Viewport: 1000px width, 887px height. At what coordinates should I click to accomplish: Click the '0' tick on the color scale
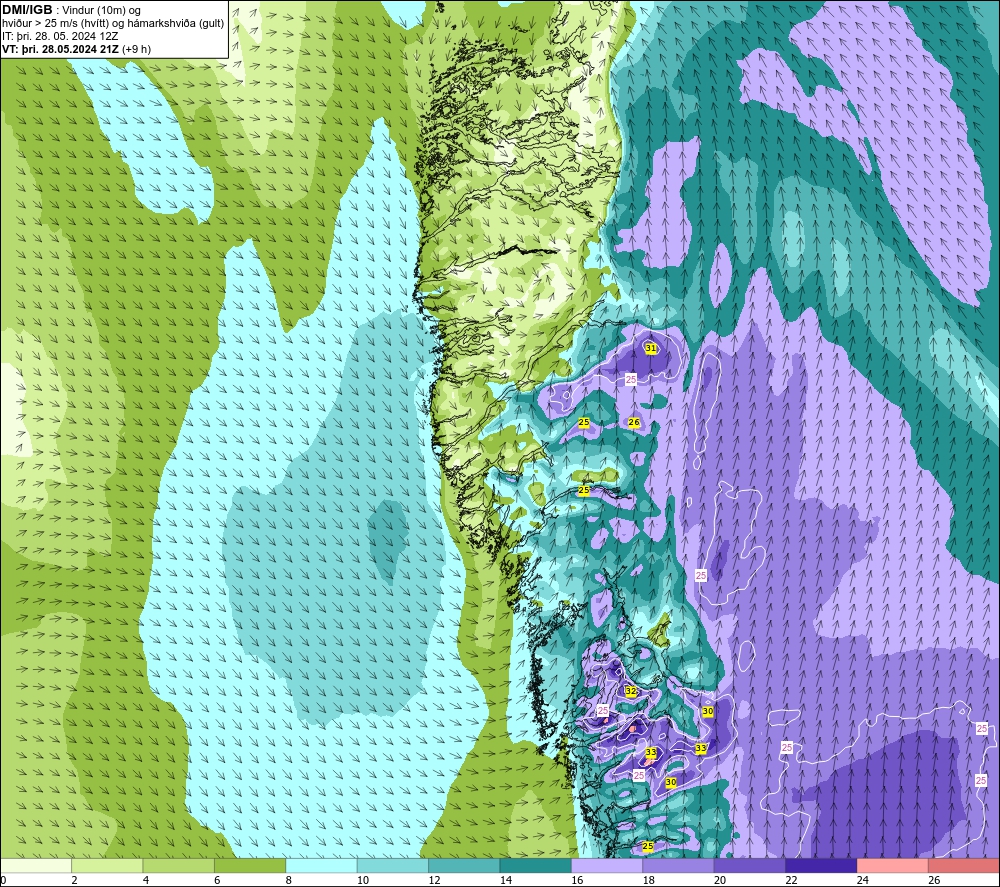3,880
